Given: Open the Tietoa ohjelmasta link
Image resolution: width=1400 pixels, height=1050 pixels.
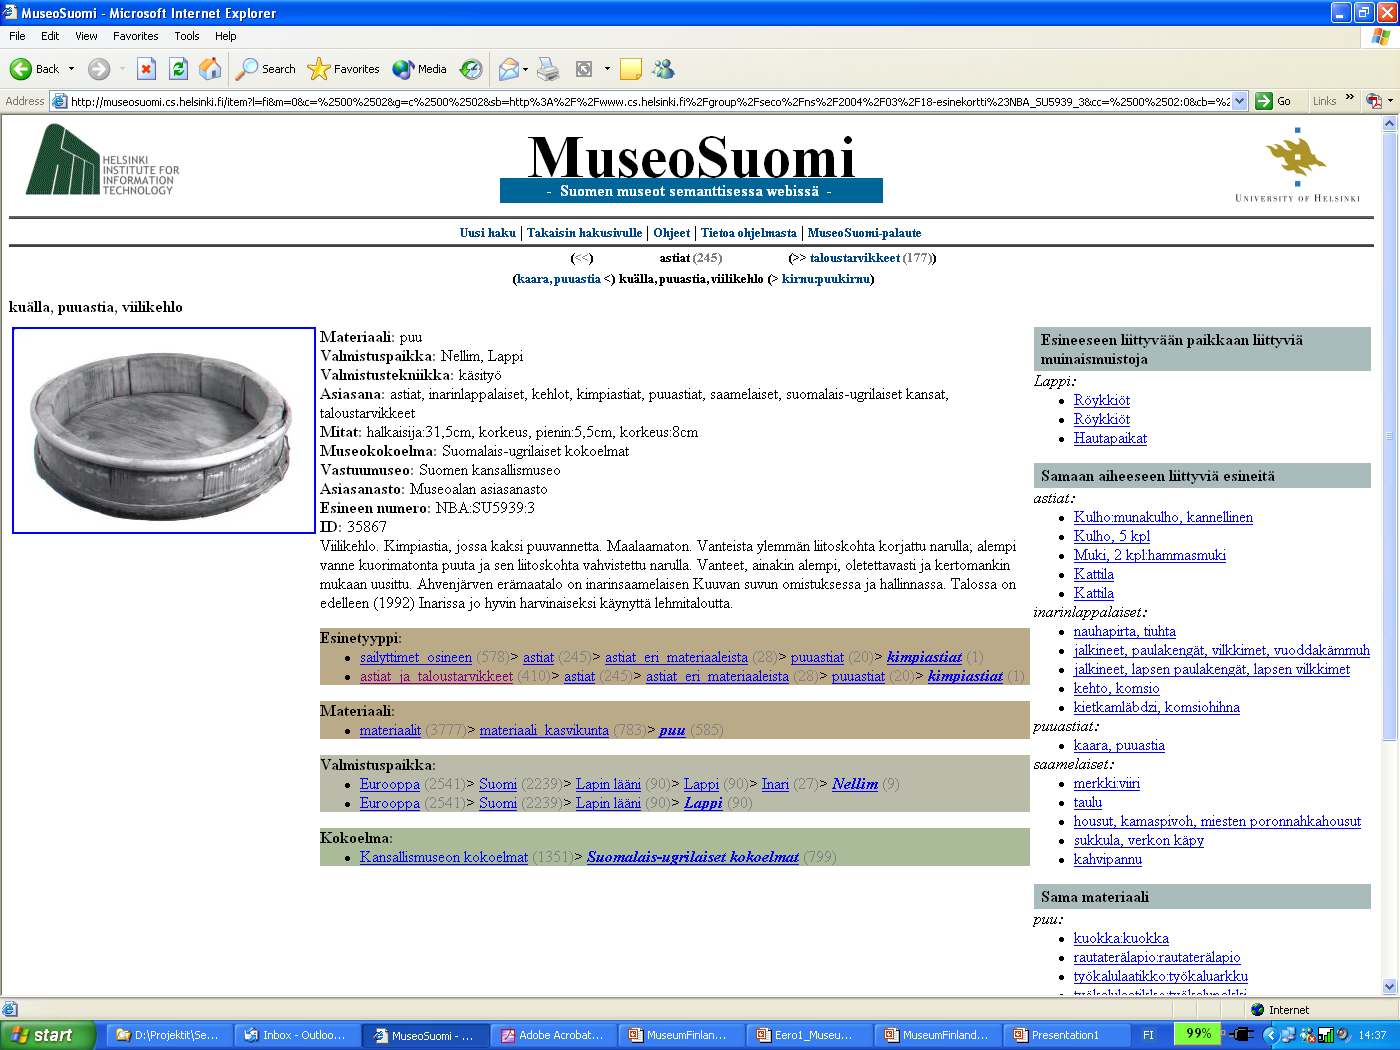Looking at the screenshot, I should click(749, 233).
